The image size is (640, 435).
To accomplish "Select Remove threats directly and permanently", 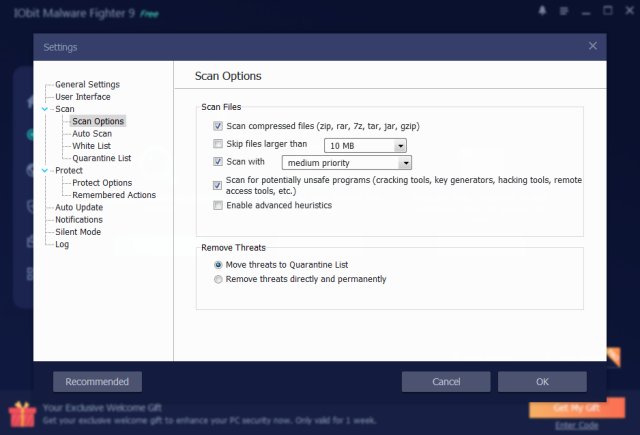I will click(x=219, y=280).
